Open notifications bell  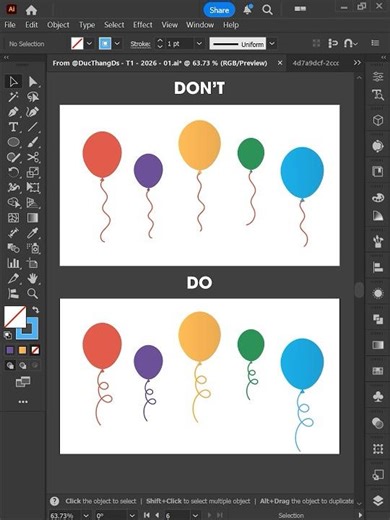pos(247,10)
